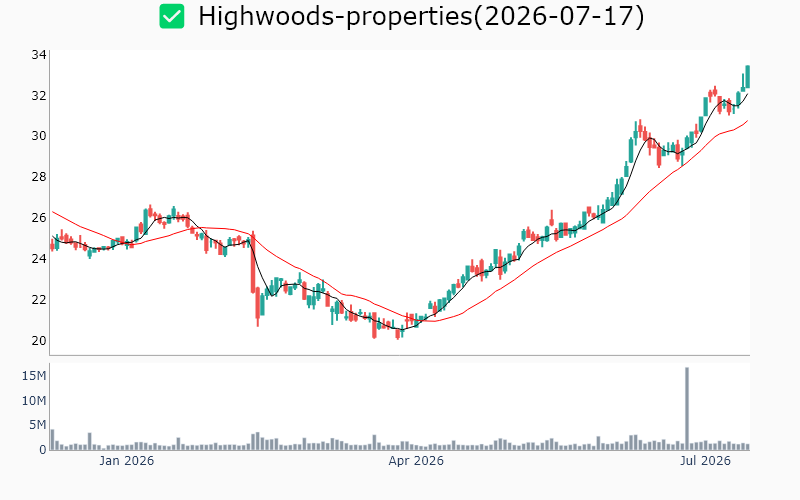Click the 15M volume axis label
This screenshot has height=500, width=800.
tap(34, 376)
